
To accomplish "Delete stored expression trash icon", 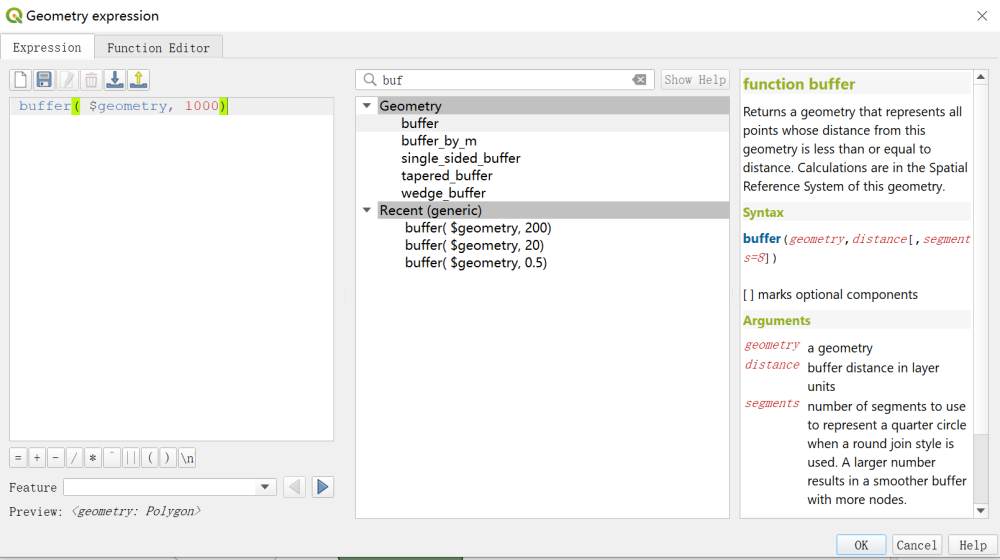I will click(91, 80).
